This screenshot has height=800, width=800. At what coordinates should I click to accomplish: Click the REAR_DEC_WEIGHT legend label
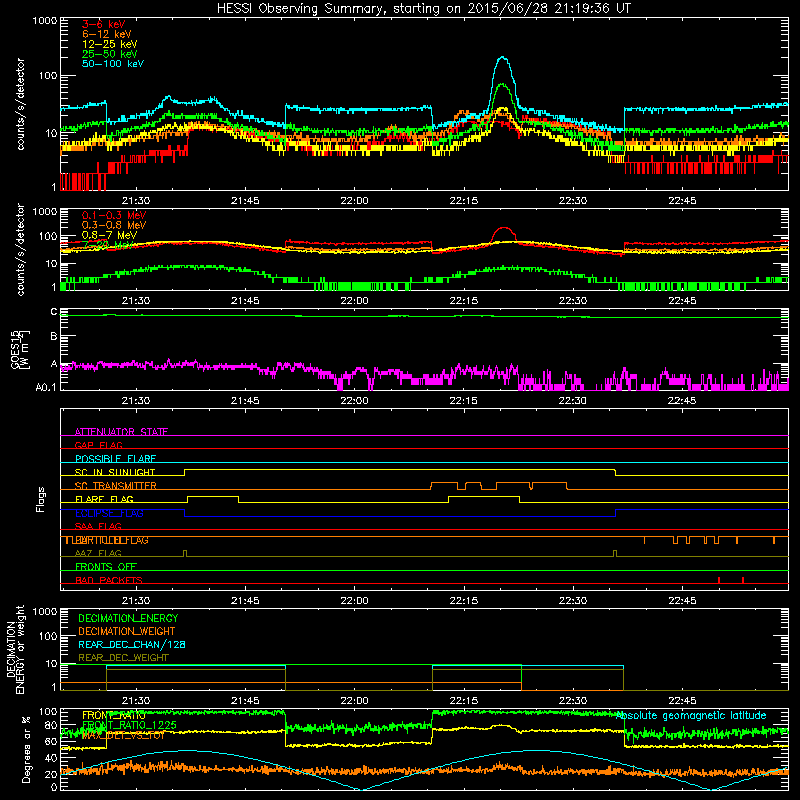pos(123,658)
